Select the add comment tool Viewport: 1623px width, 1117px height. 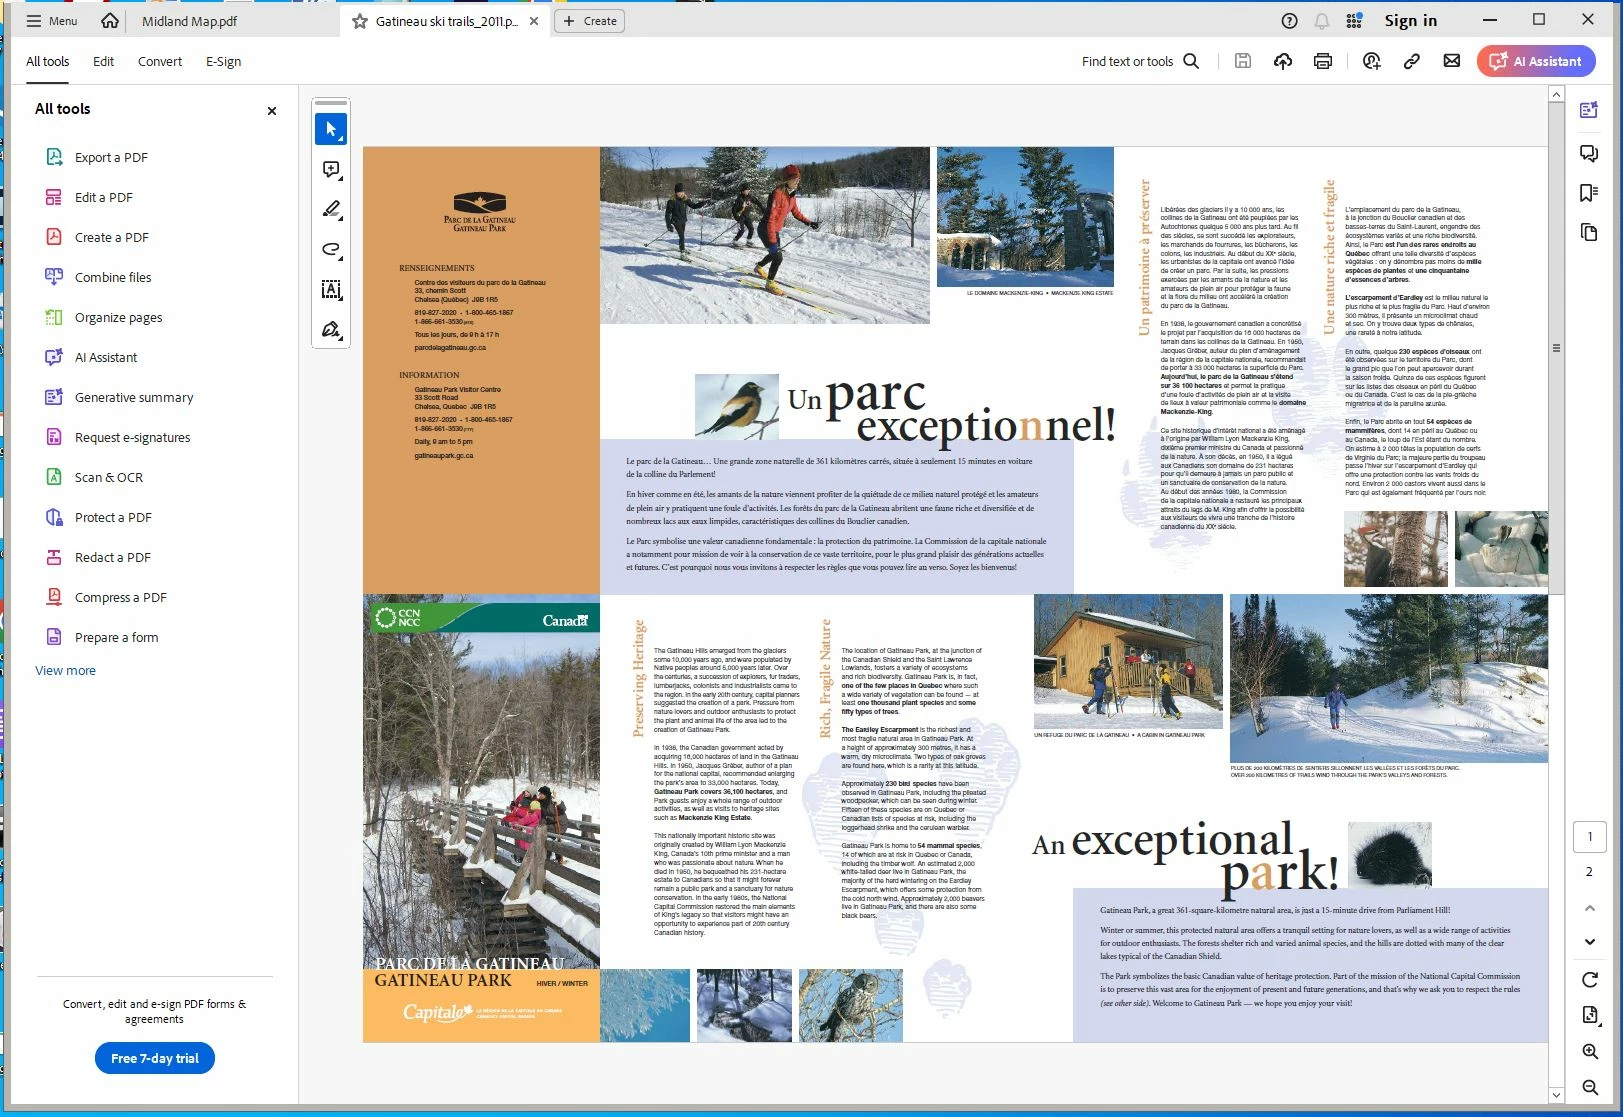[x=331, y=169]
